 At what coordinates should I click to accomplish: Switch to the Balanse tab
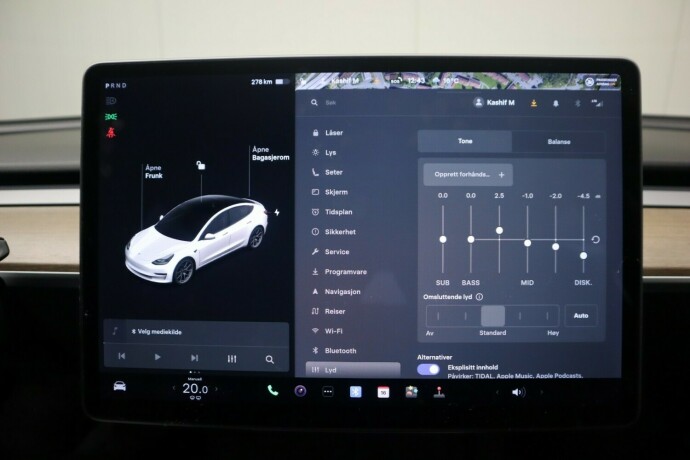tap(559, 142)
